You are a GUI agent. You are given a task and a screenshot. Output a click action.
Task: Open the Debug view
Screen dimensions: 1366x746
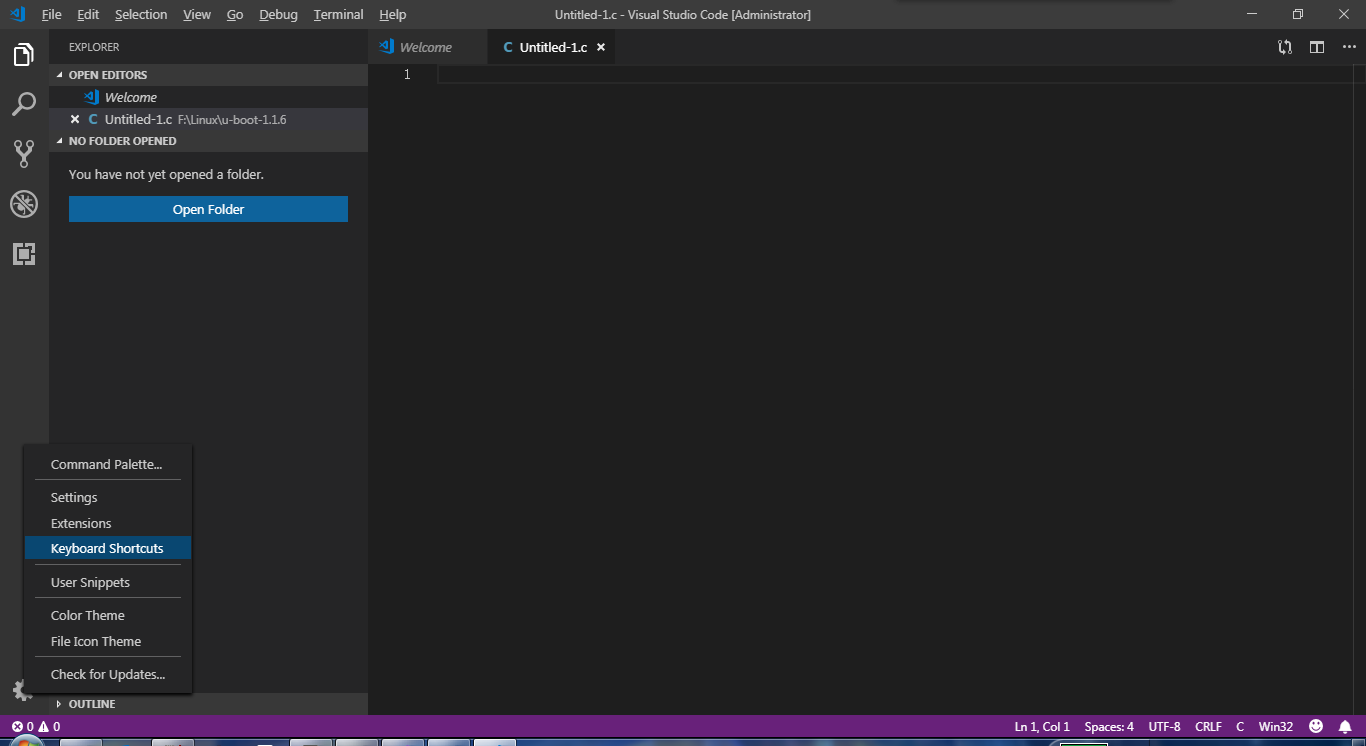point(24,204)
